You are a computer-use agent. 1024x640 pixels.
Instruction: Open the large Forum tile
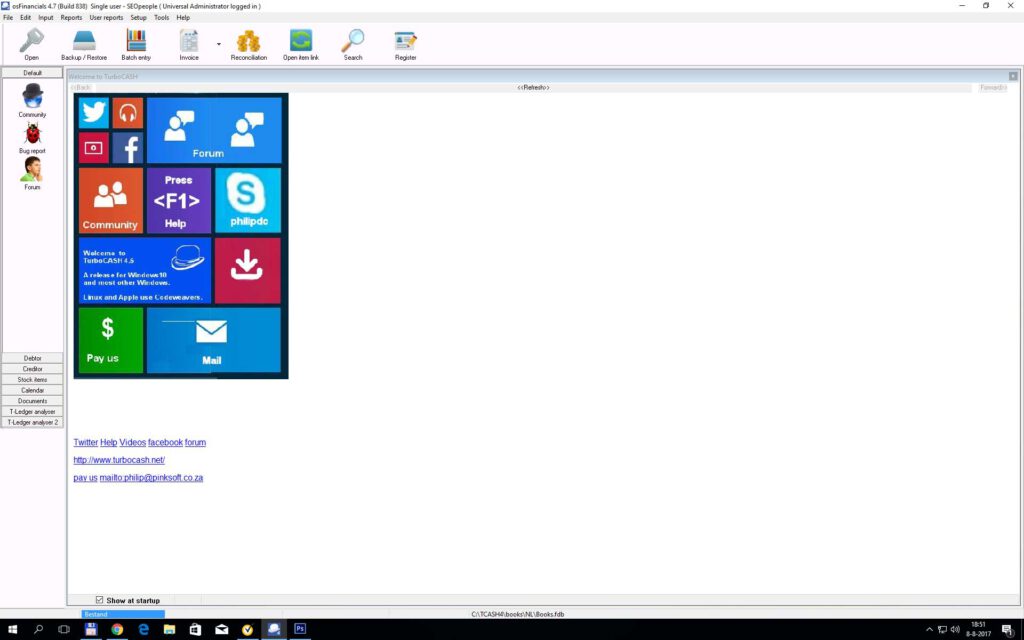pos(214,130)
